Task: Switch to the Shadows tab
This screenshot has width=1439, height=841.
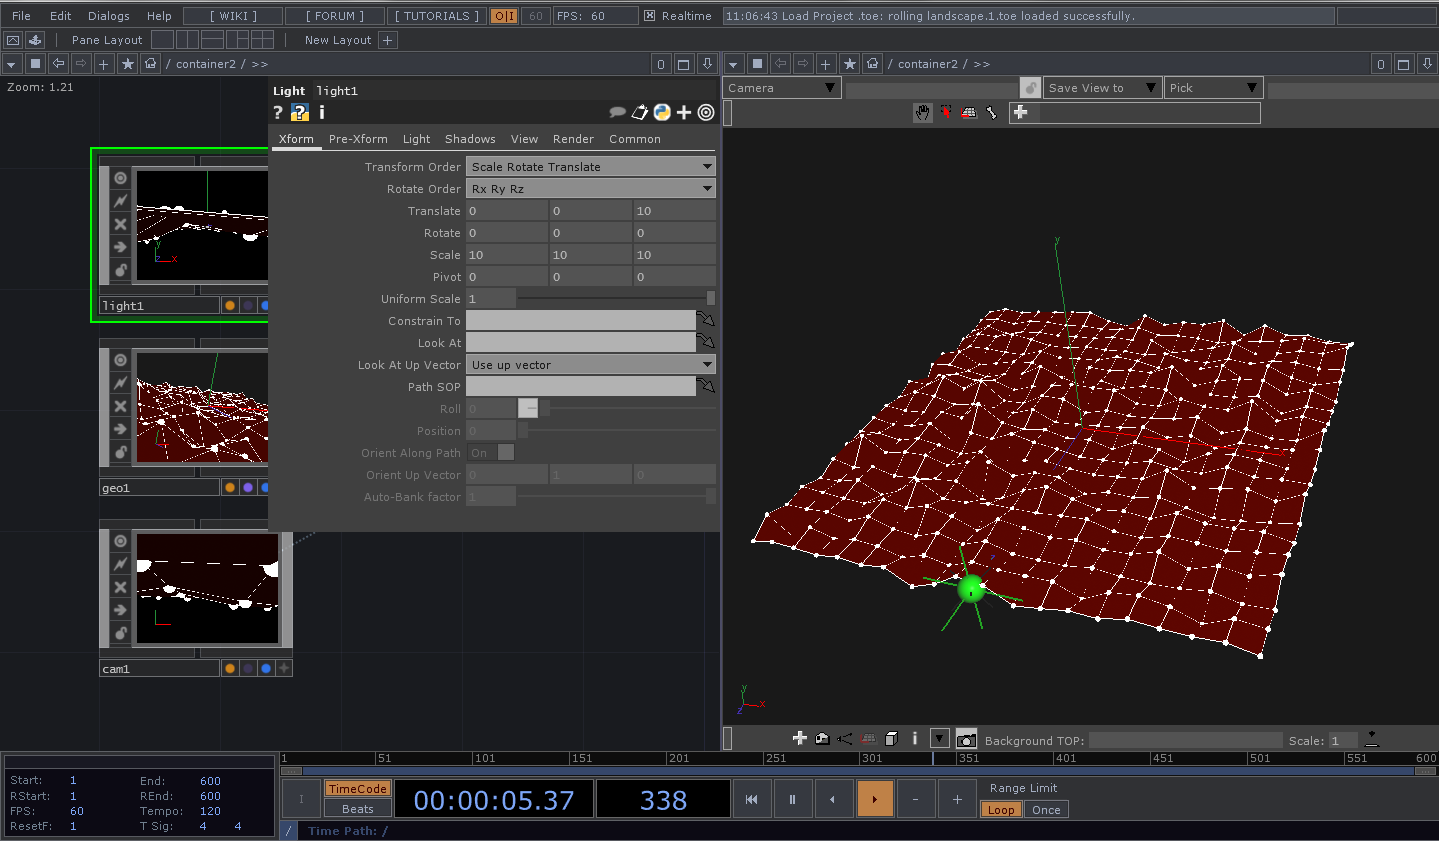Action: point(470,139)
